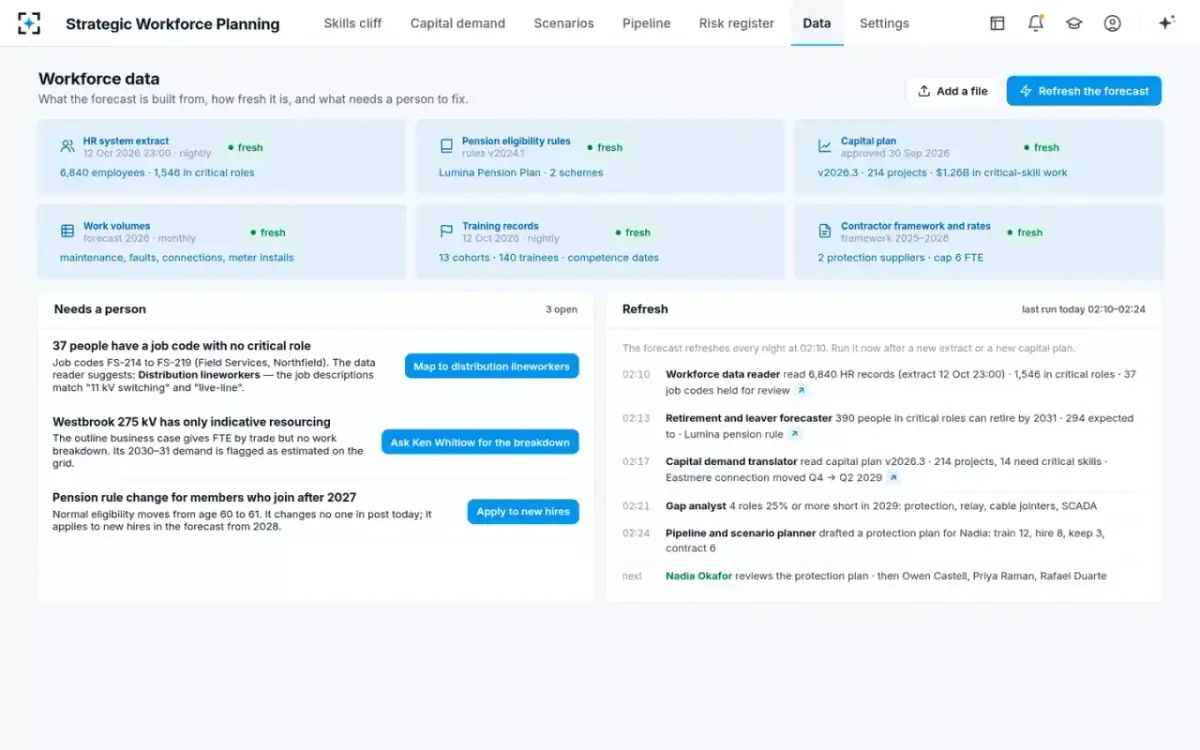The width and height of the screenshot is (1200, 750).
Task: Select the Data tab
Action: [817, 23]
